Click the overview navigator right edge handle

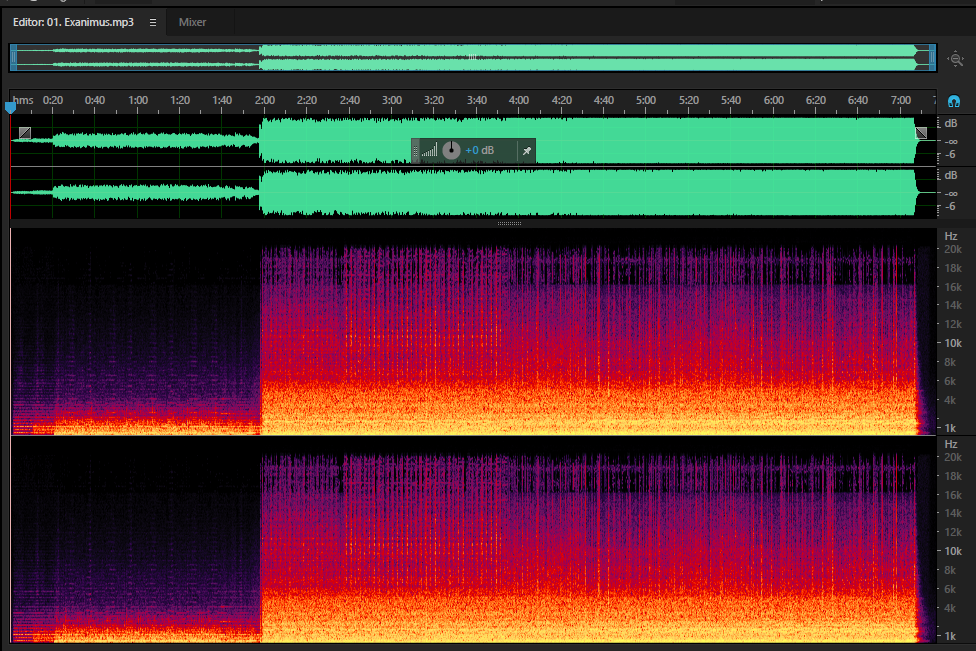coord(932,58)
